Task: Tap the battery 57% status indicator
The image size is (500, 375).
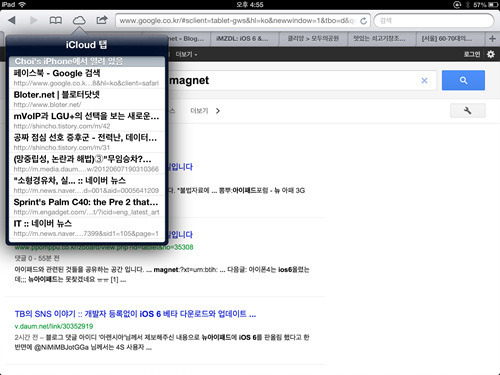Action: click(485, 5)
